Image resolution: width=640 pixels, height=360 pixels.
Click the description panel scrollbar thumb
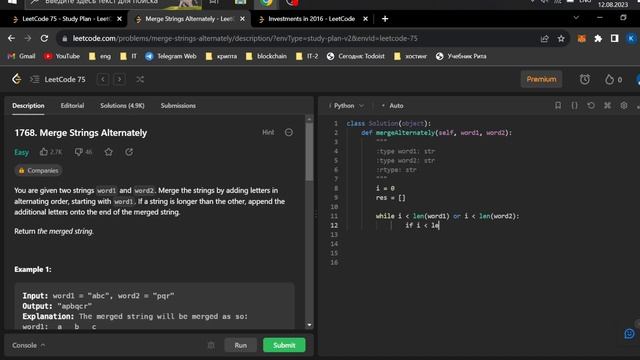click(309, 151)
